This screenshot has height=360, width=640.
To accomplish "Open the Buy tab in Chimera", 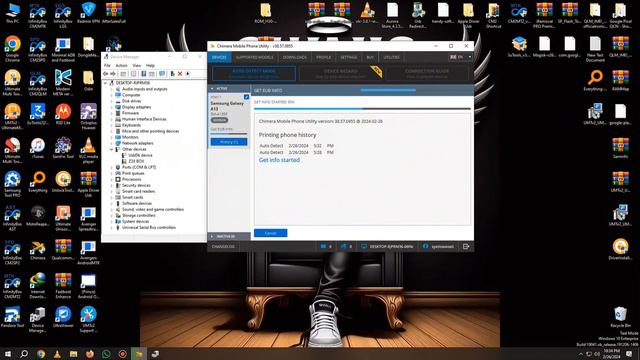I will (x=370, y=57).
